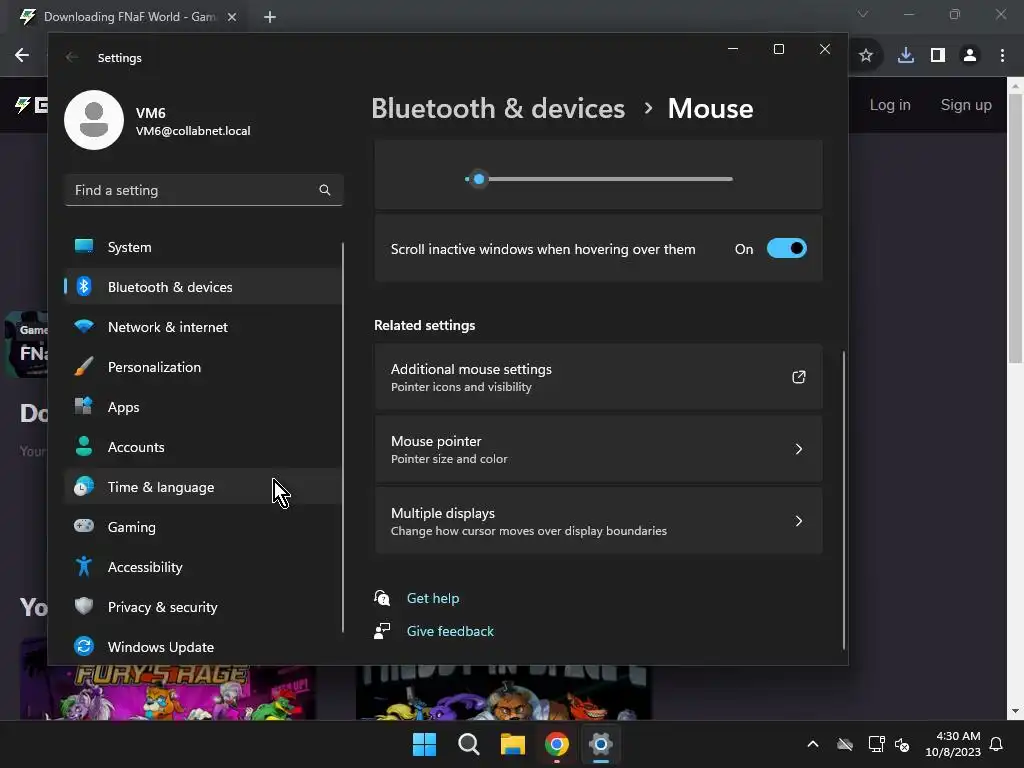This screenshot has width=1024, height=768.
Task: Click the Accounts person icon
Action: 84,446
